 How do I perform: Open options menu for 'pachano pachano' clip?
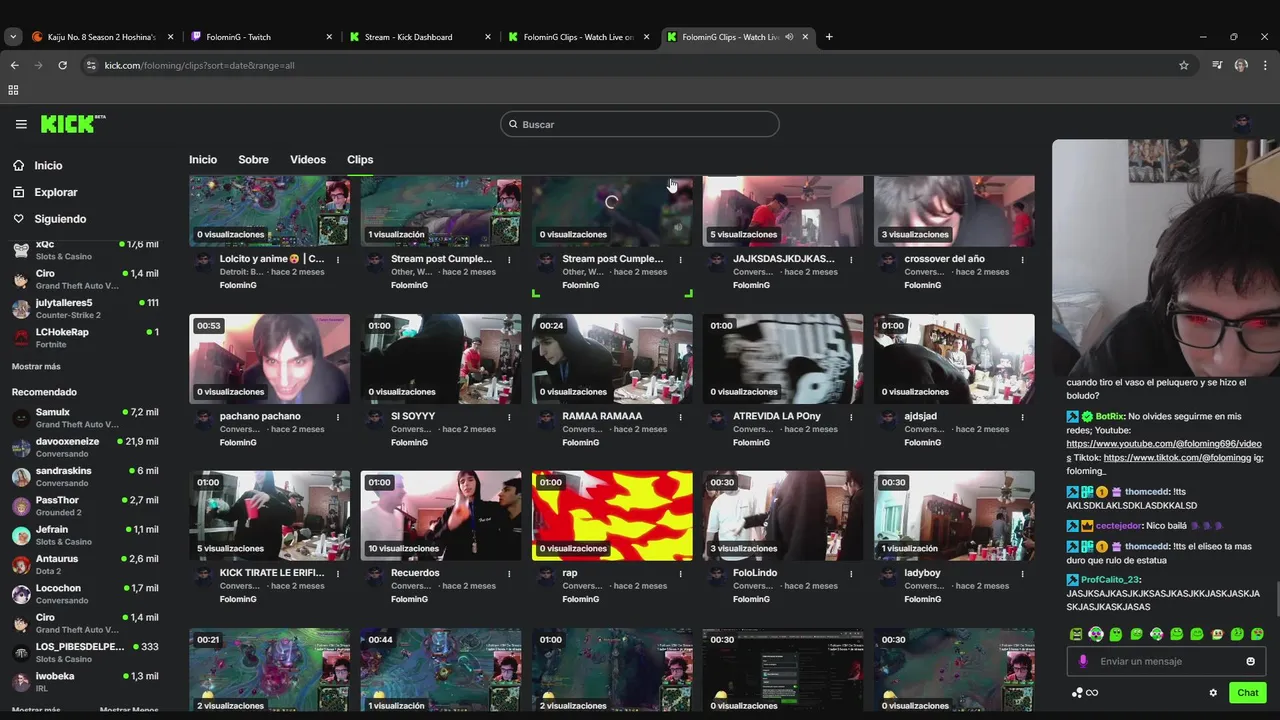click(x=338, y=417)
